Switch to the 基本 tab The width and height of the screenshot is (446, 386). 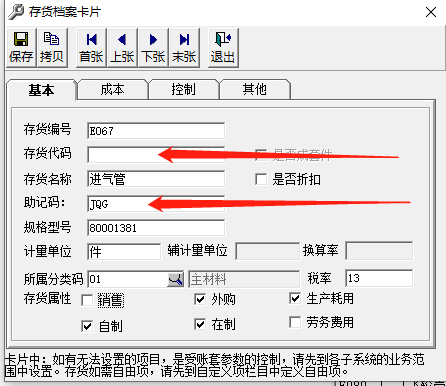pyautogui.click(x=41, y=90)
